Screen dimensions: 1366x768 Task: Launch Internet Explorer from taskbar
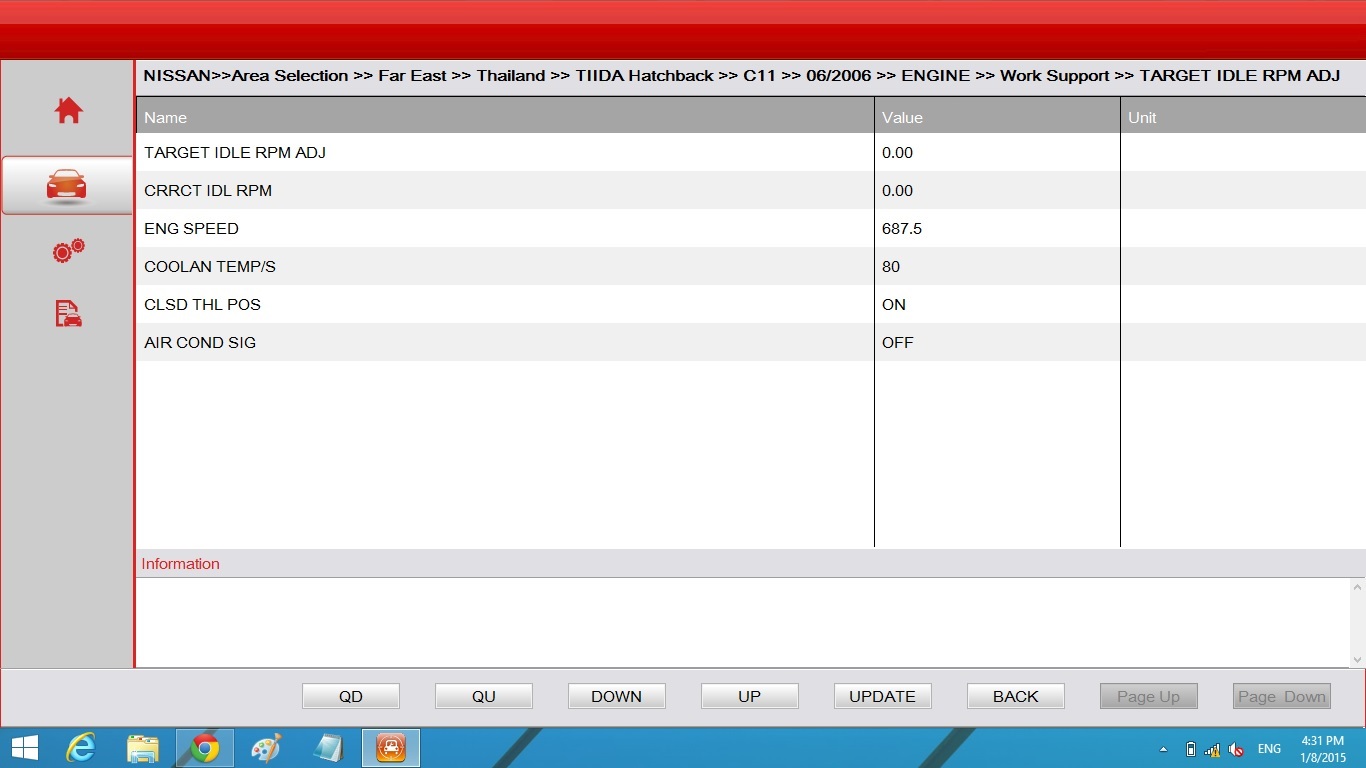80,748
